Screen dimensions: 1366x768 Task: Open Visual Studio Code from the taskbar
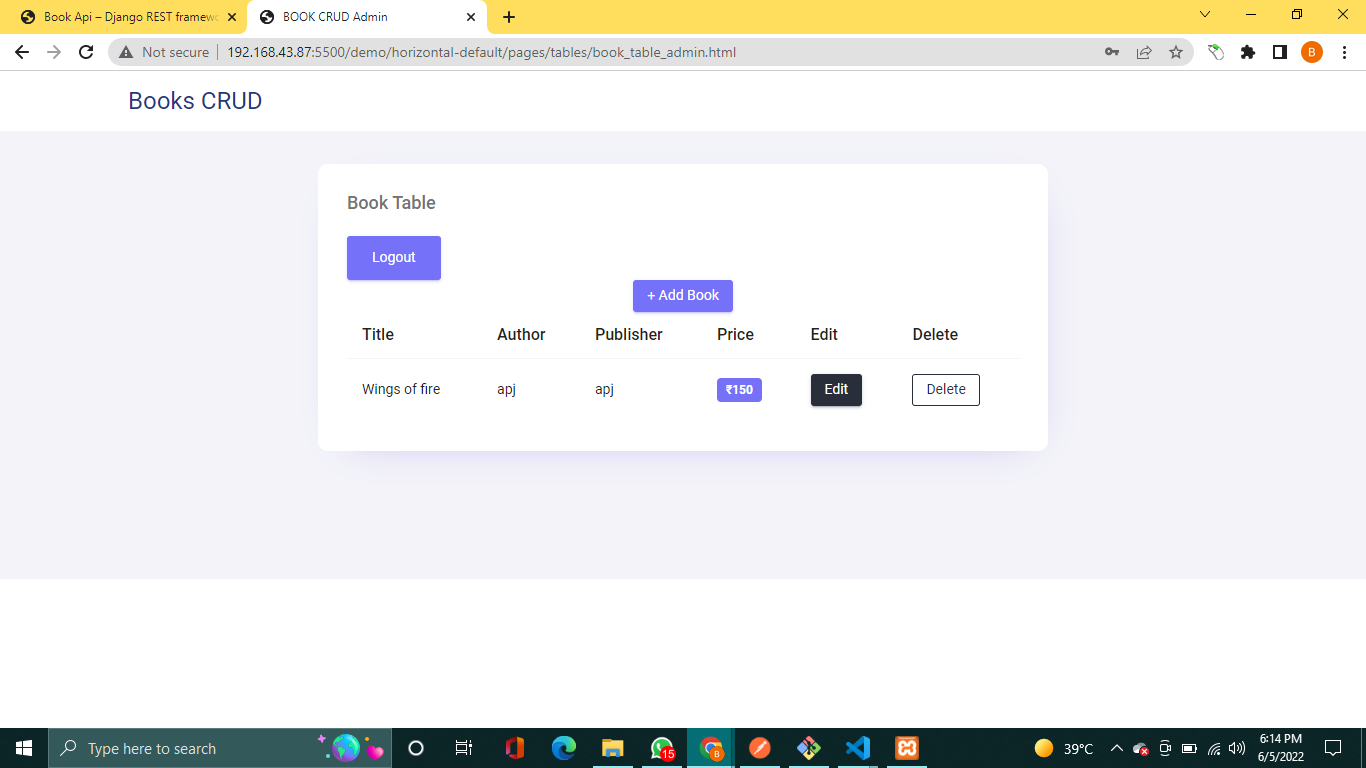click(x=857, y=747)
